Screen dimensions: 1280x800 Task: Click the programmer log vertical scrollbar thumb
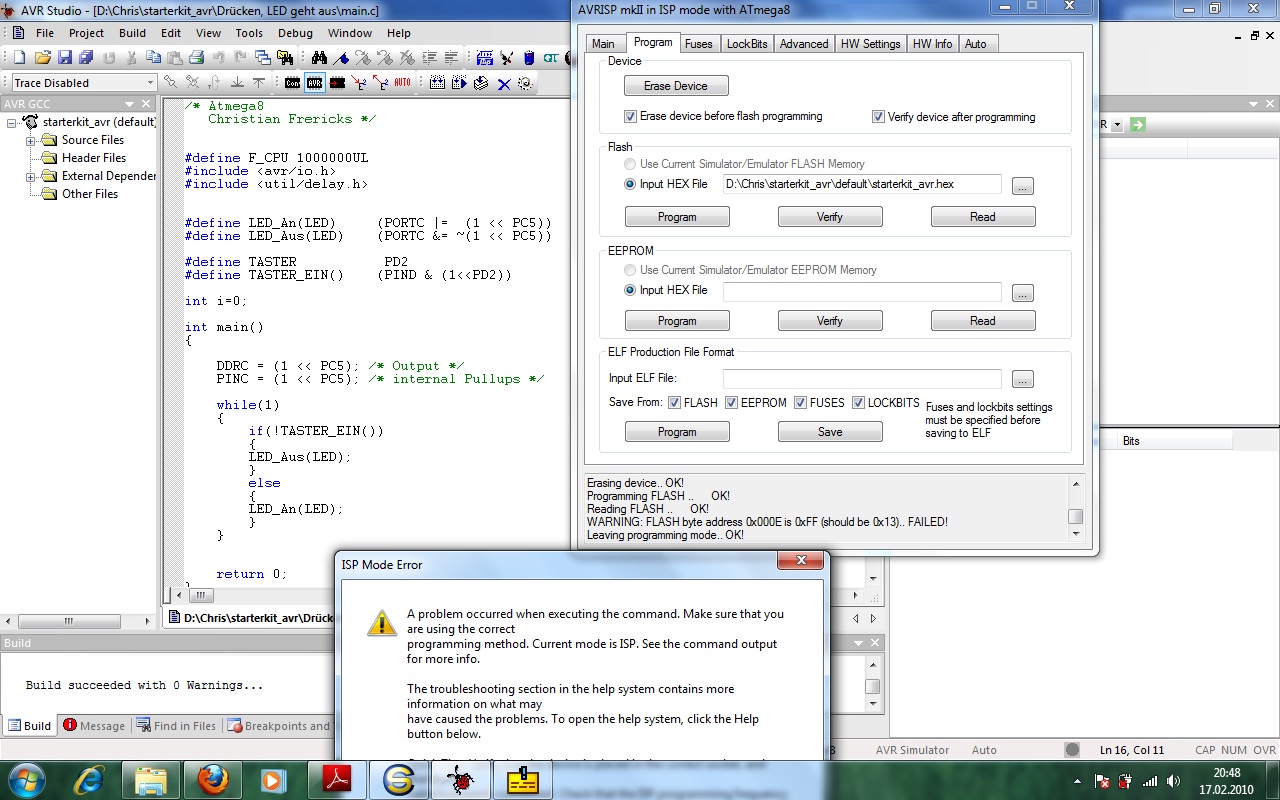tap(1076, 517)
